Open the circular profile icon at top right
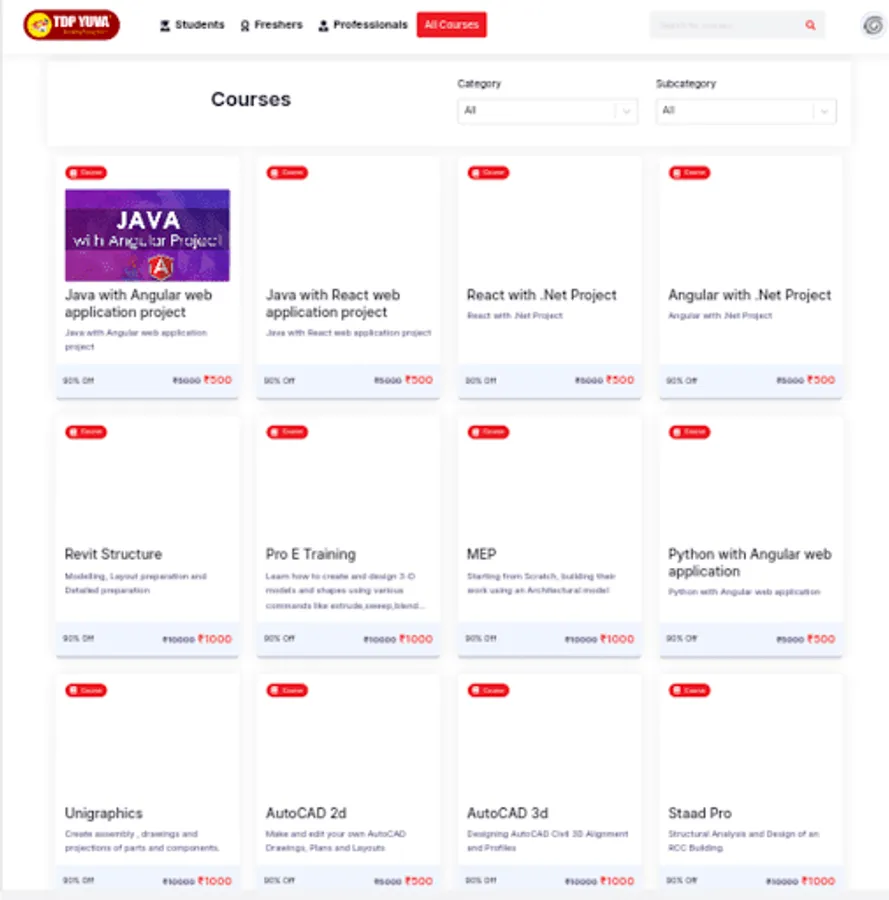The image size is (889, 900). coord(873,25)
